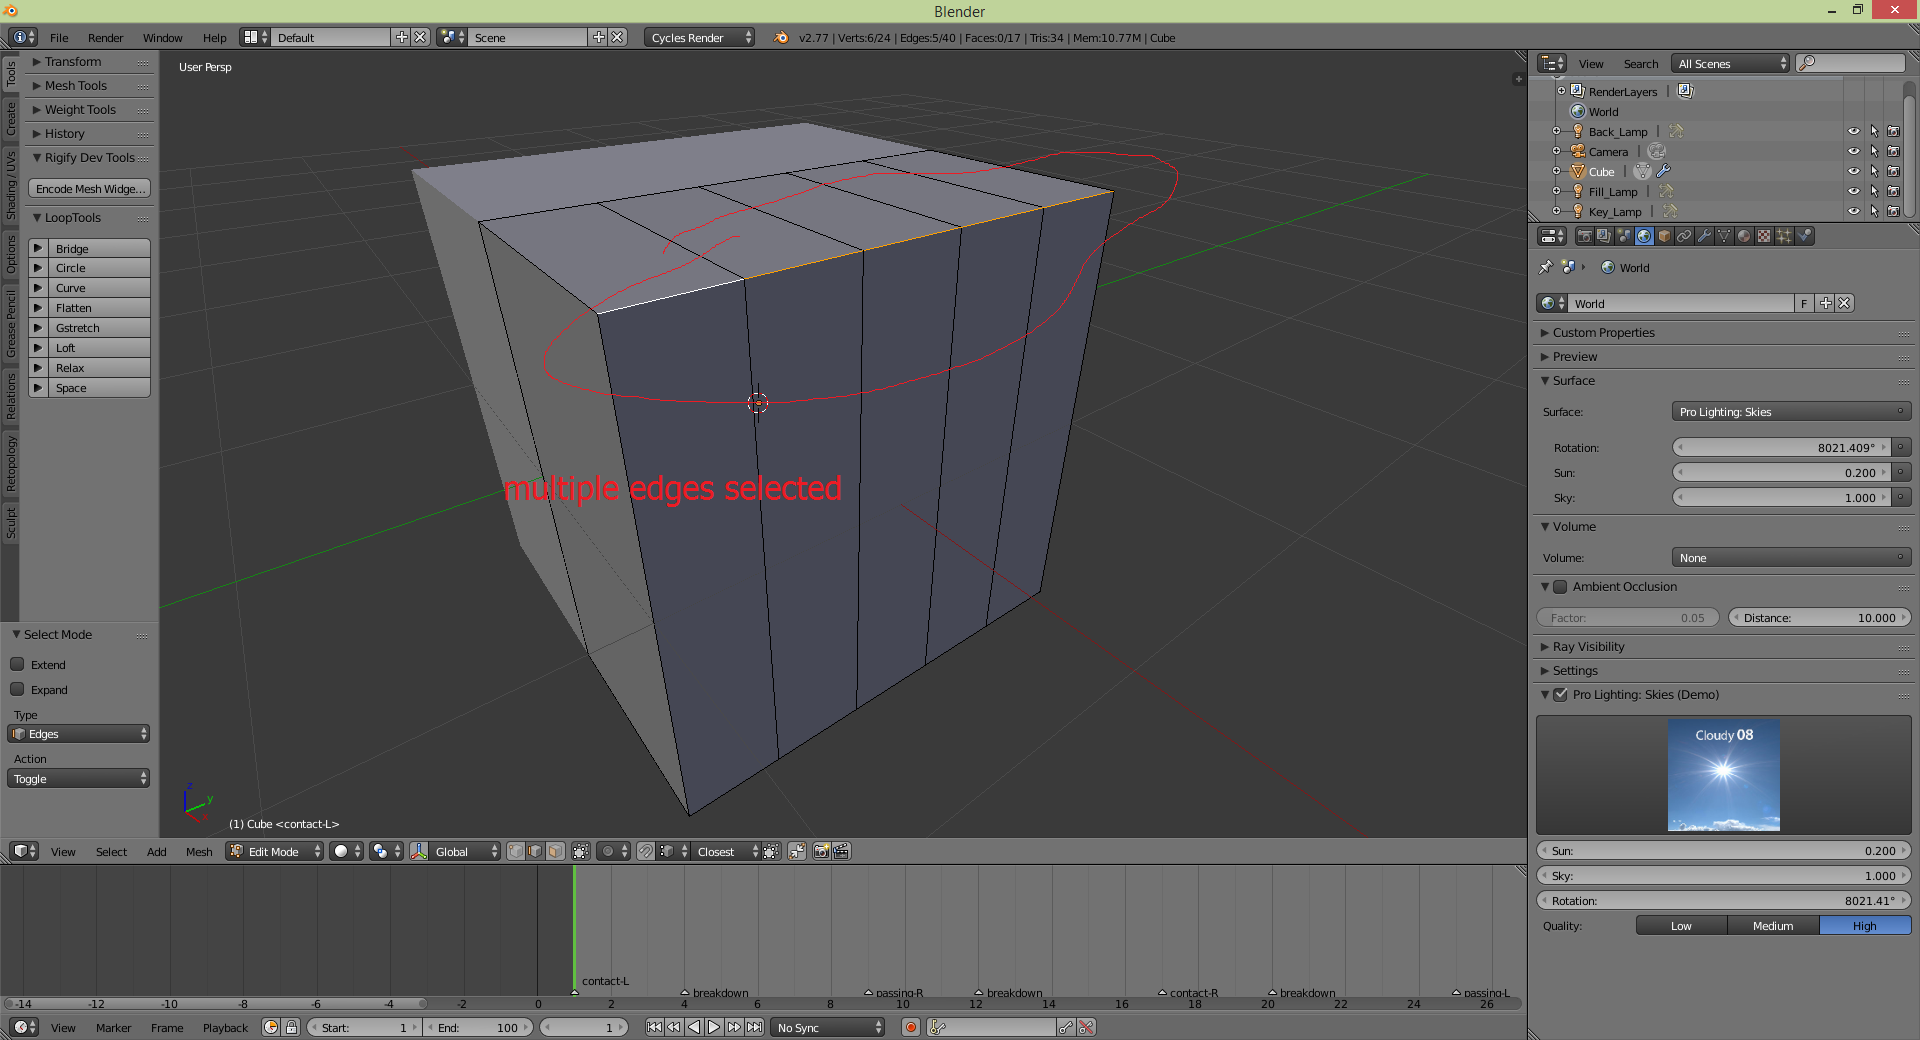Toggle Back_Lamp visibility eye
The width and height of the screenshot is (1920, 1040).
coord(1853,131)
